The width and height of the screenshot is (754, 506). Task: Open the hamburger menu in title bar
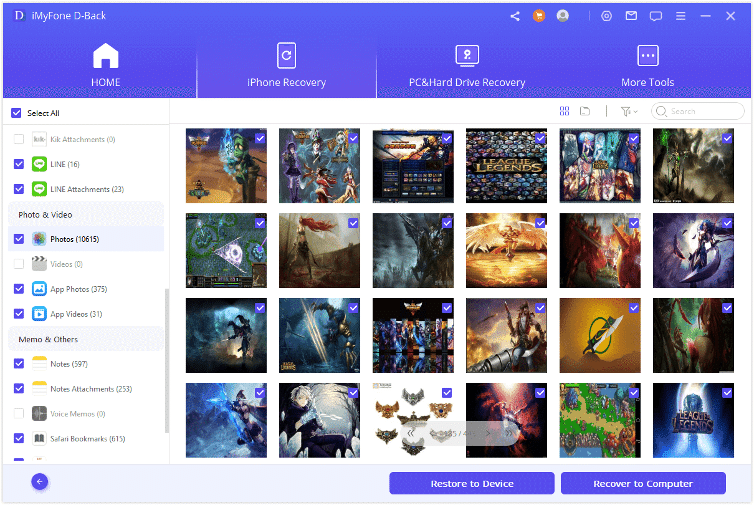click(x=682, y=16)
